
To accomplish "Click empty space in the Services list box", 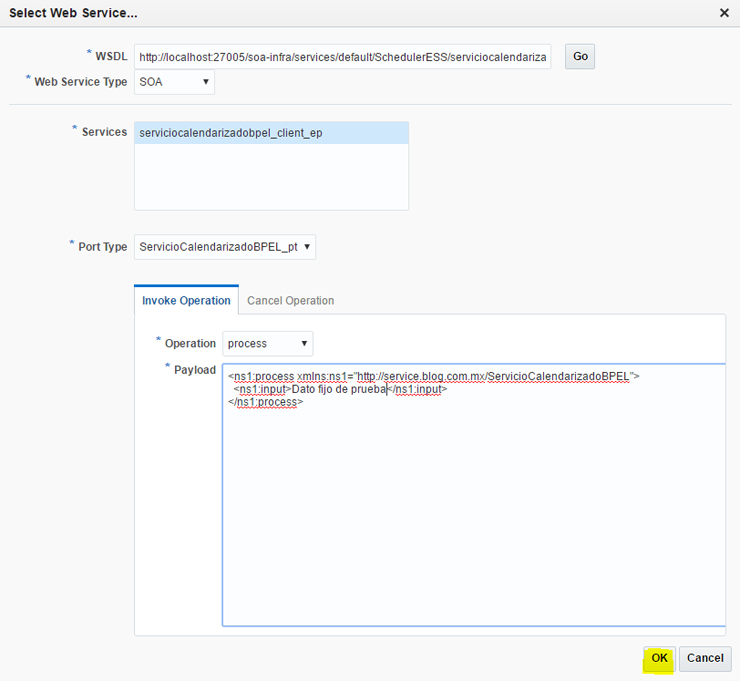I will [271, 180].
